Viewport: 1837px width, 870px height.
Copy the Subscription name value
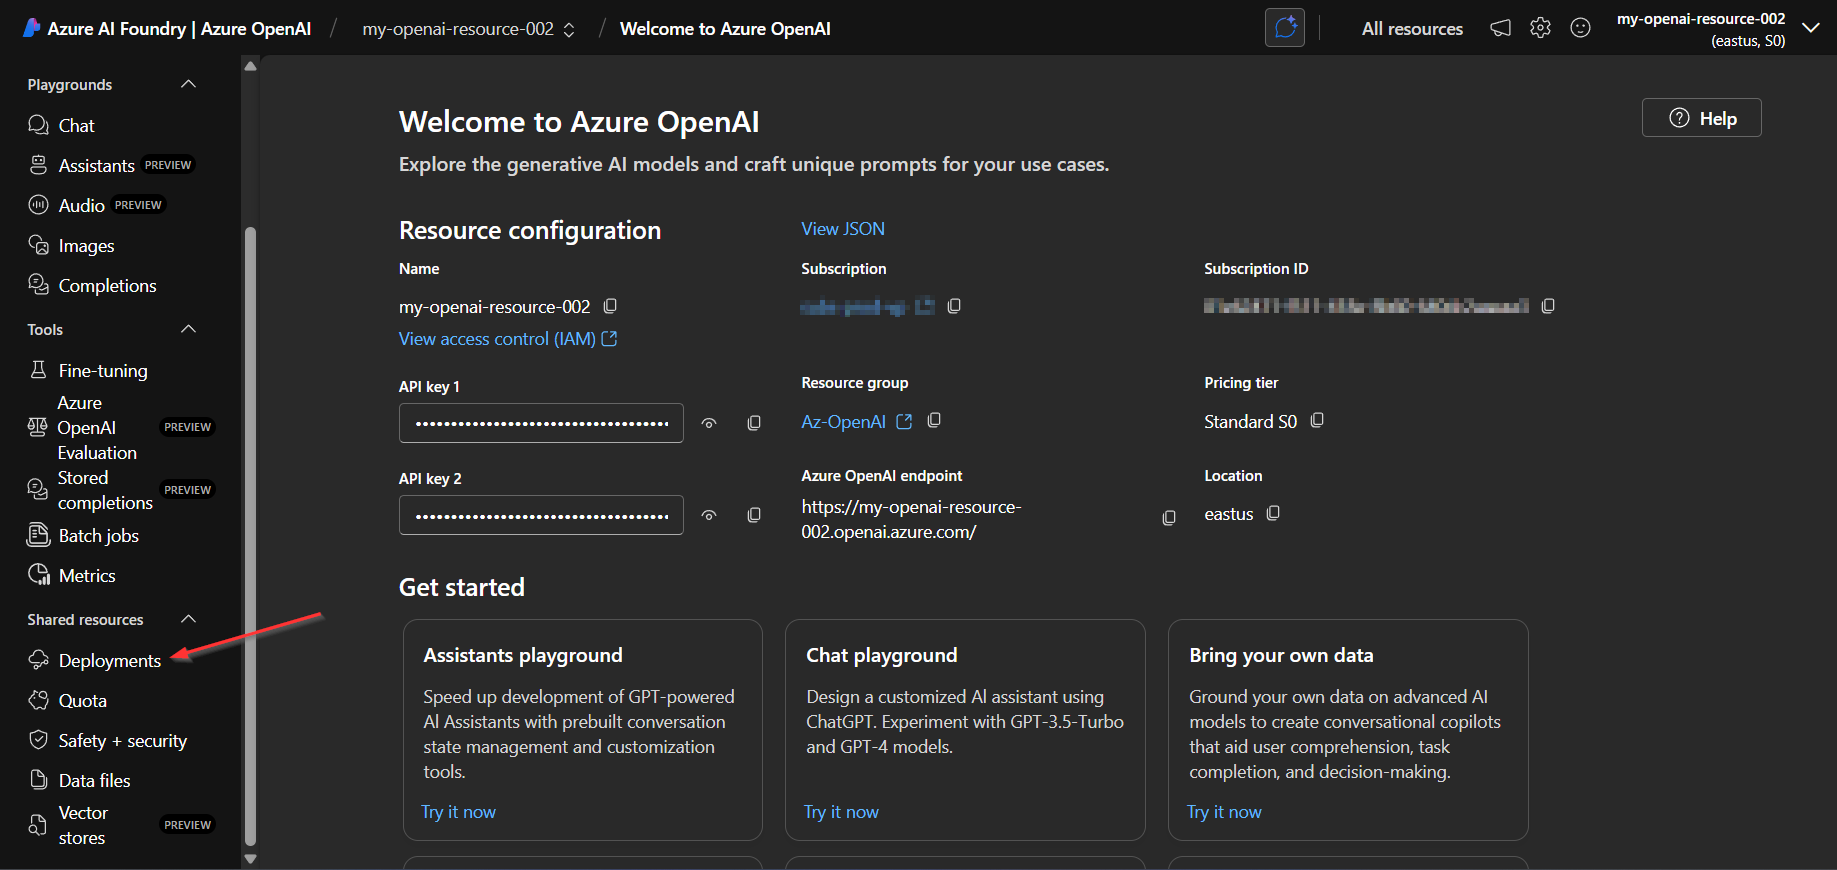[954, 306]
